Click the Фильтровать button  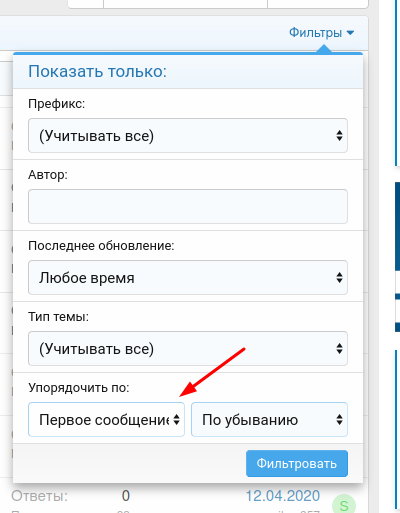tap(297, 464)
